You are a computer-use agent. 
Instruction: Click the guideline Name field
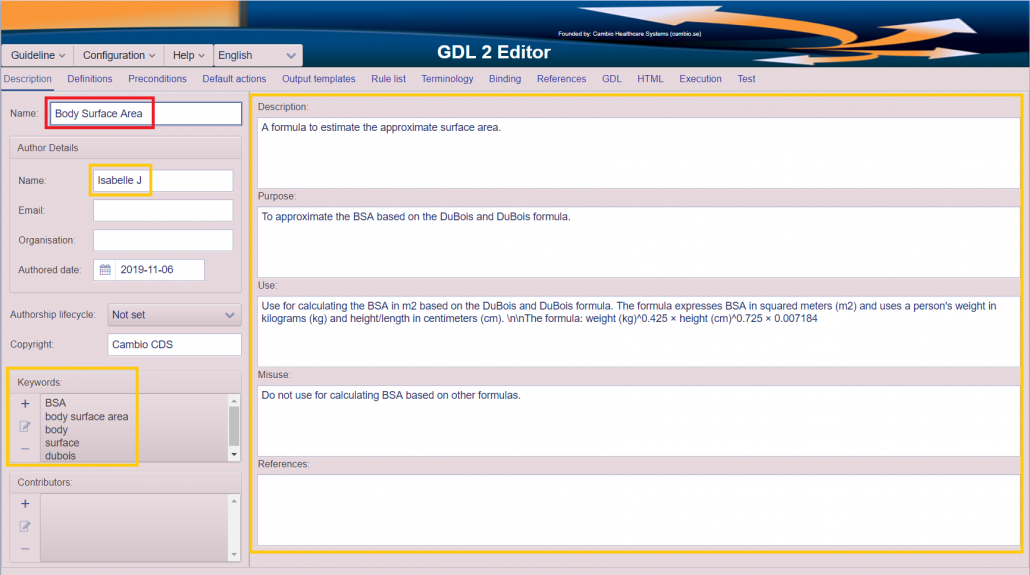coord(146,114)
